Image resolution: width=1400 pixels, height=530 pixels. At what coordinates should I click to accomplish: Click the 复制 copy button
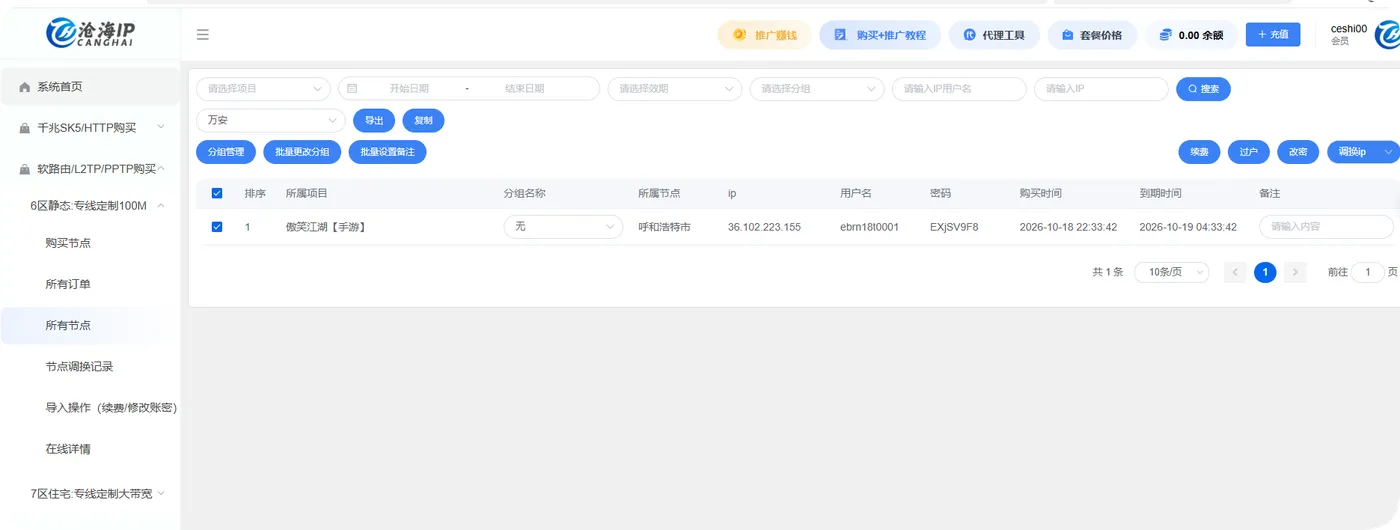pyautogui.click(x=423, y=120)
